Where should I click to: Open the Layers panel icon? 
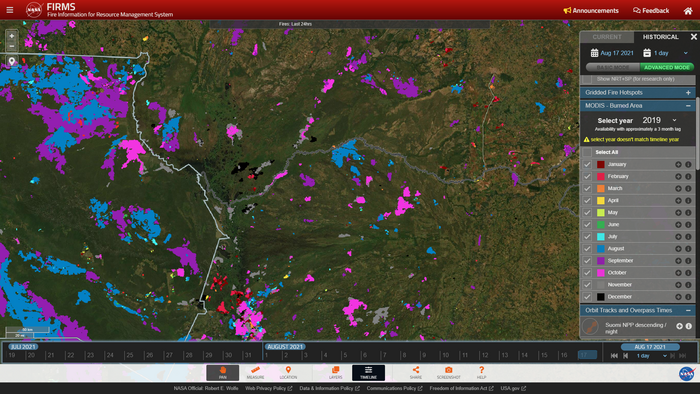pyautogui.click(x=335, y=373)
